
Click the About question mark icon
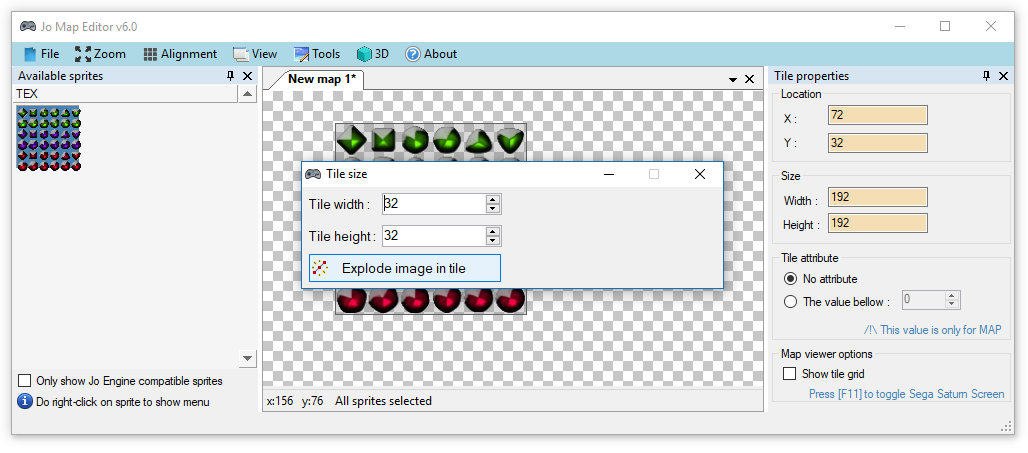[x=412, y=54]
